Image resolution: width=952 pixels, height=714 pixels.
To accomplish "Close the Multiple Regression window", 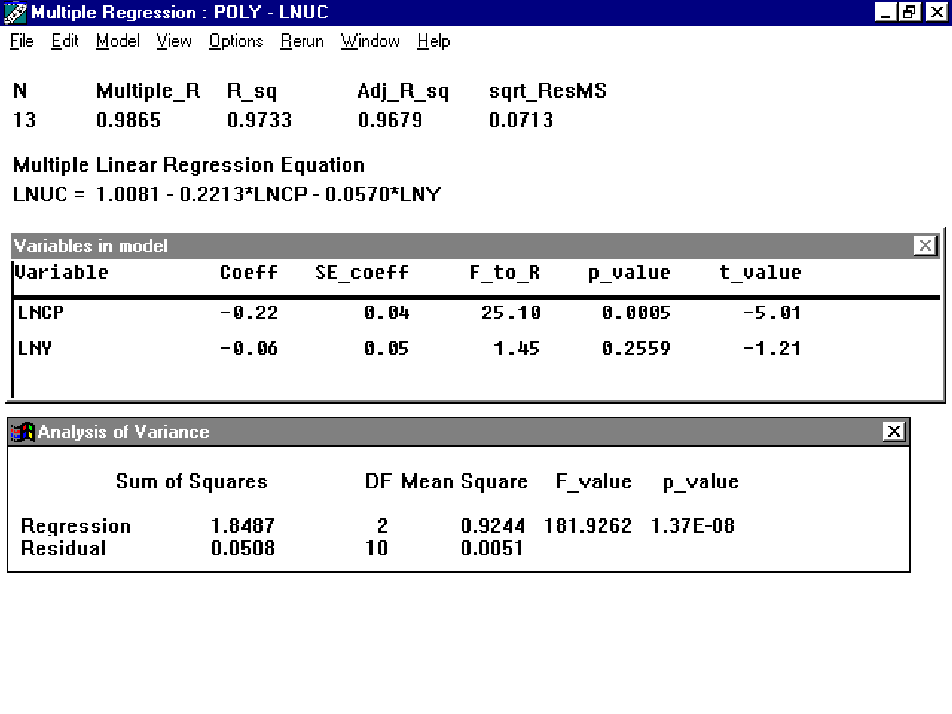I will pyautogui.click(x=937, y=12).
